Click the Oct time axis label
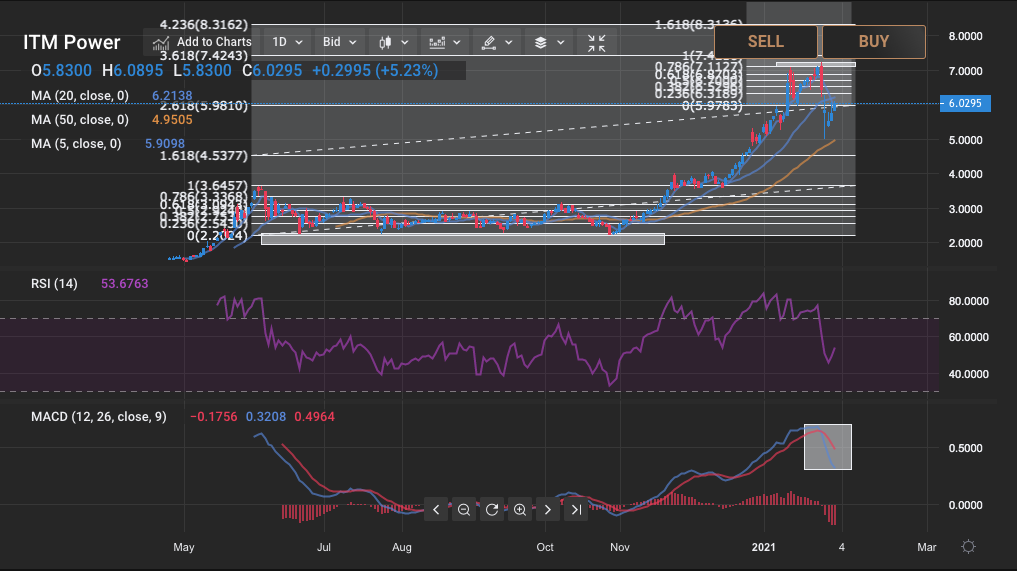This screenshot has height=571, width=1017. point(545,547)
